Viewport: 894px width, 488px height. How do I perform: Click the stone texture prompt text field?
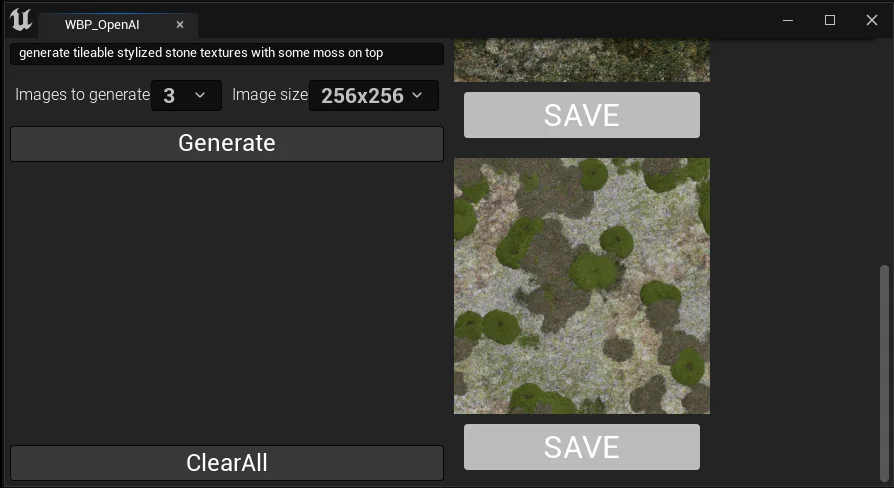(x=227, y=53)
